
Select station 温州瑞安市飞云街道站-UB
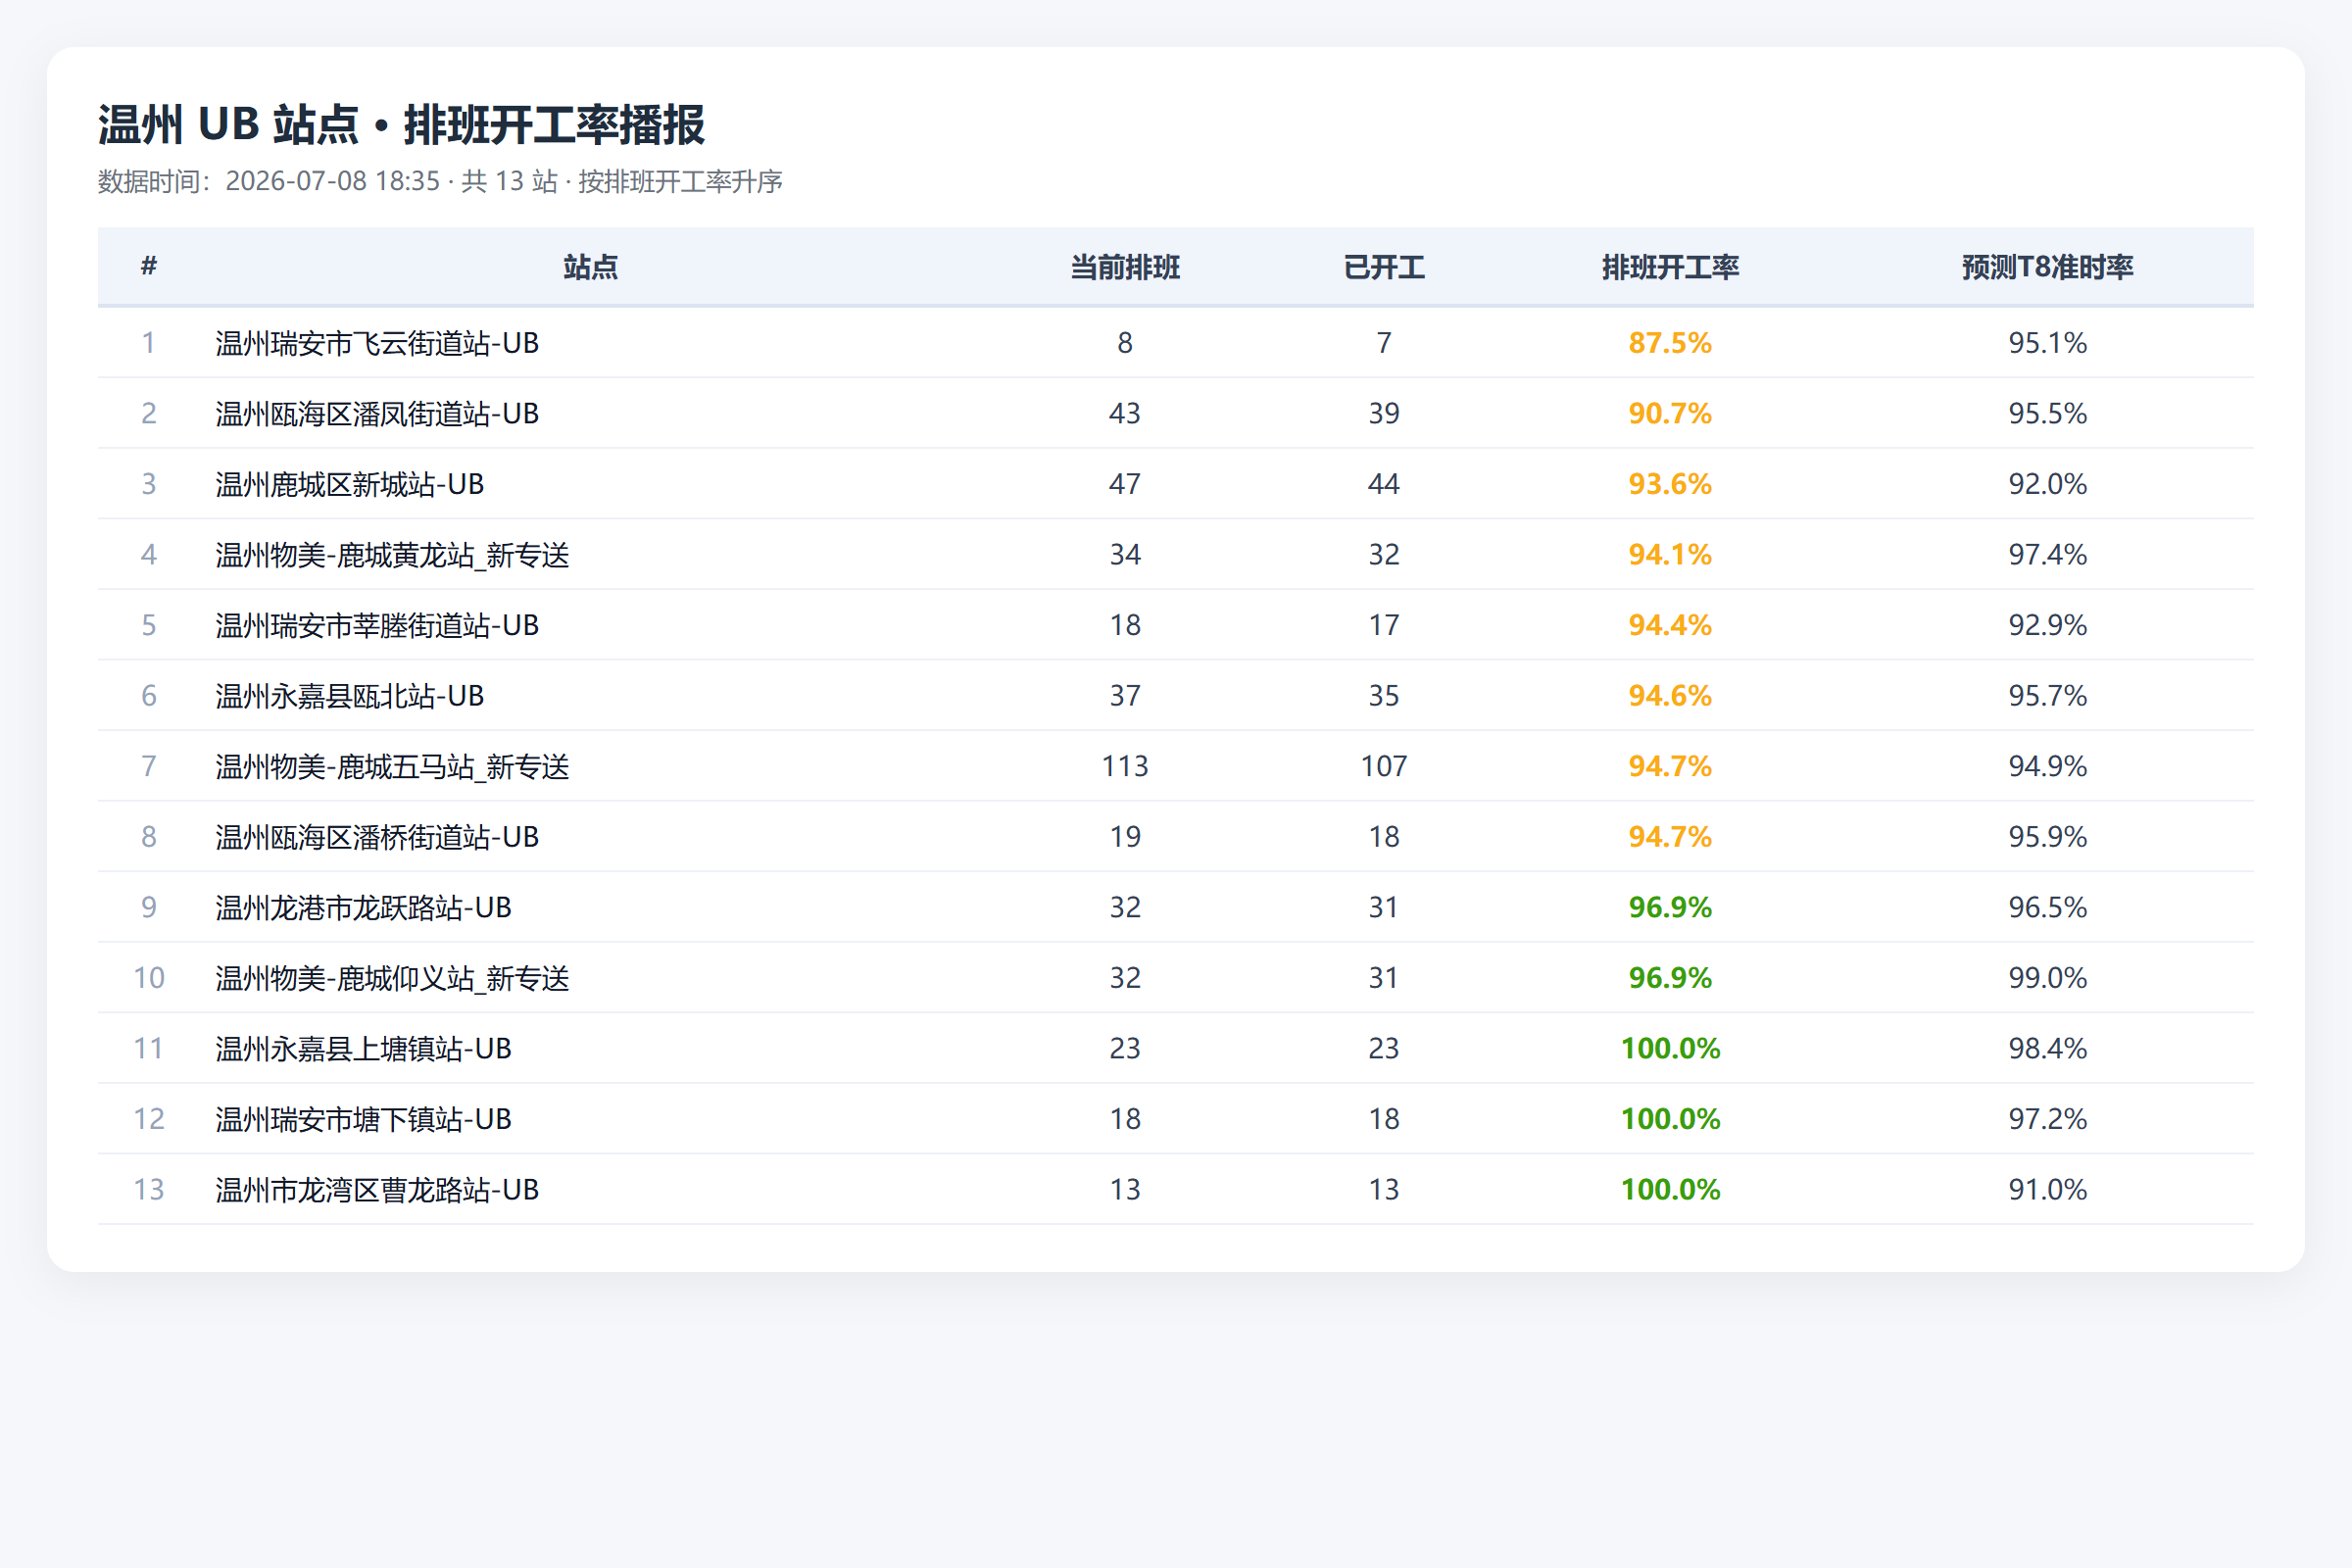377,343
